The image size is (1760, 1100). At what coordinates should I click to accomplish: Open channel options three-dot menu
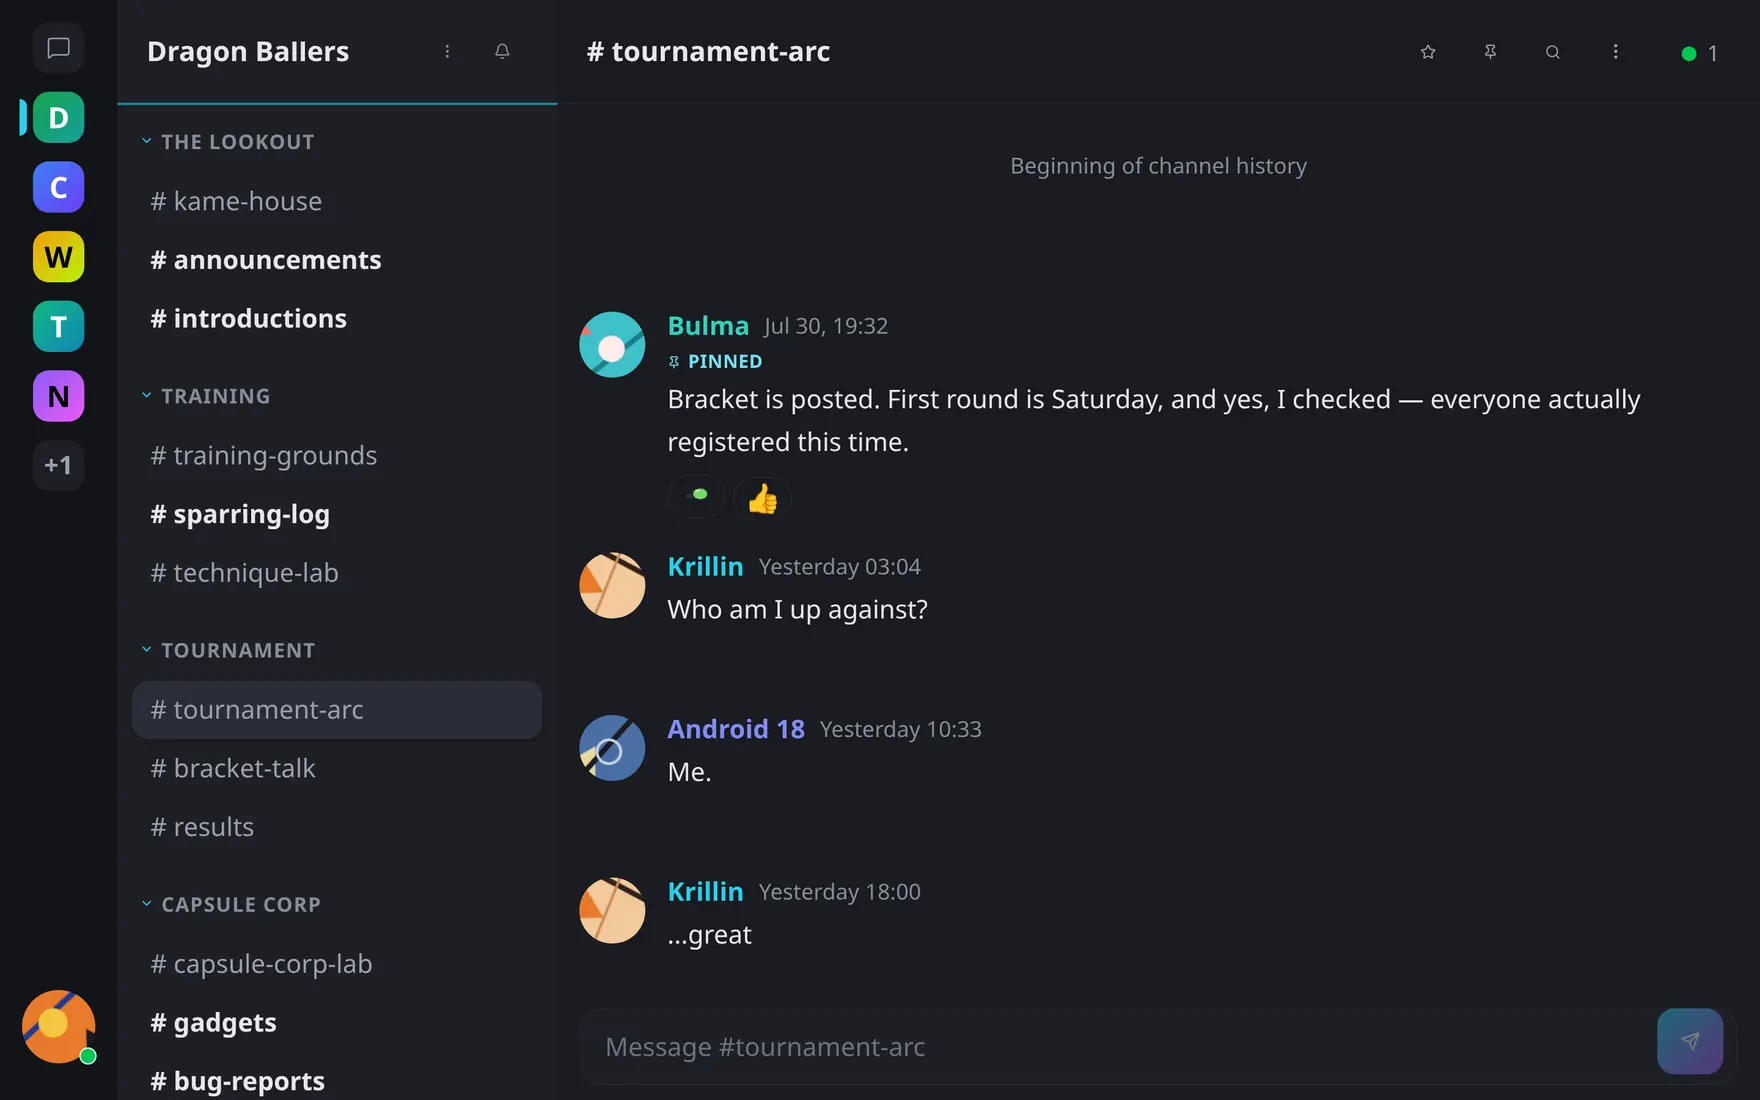pyautogui.click(x=1615, y=52)
